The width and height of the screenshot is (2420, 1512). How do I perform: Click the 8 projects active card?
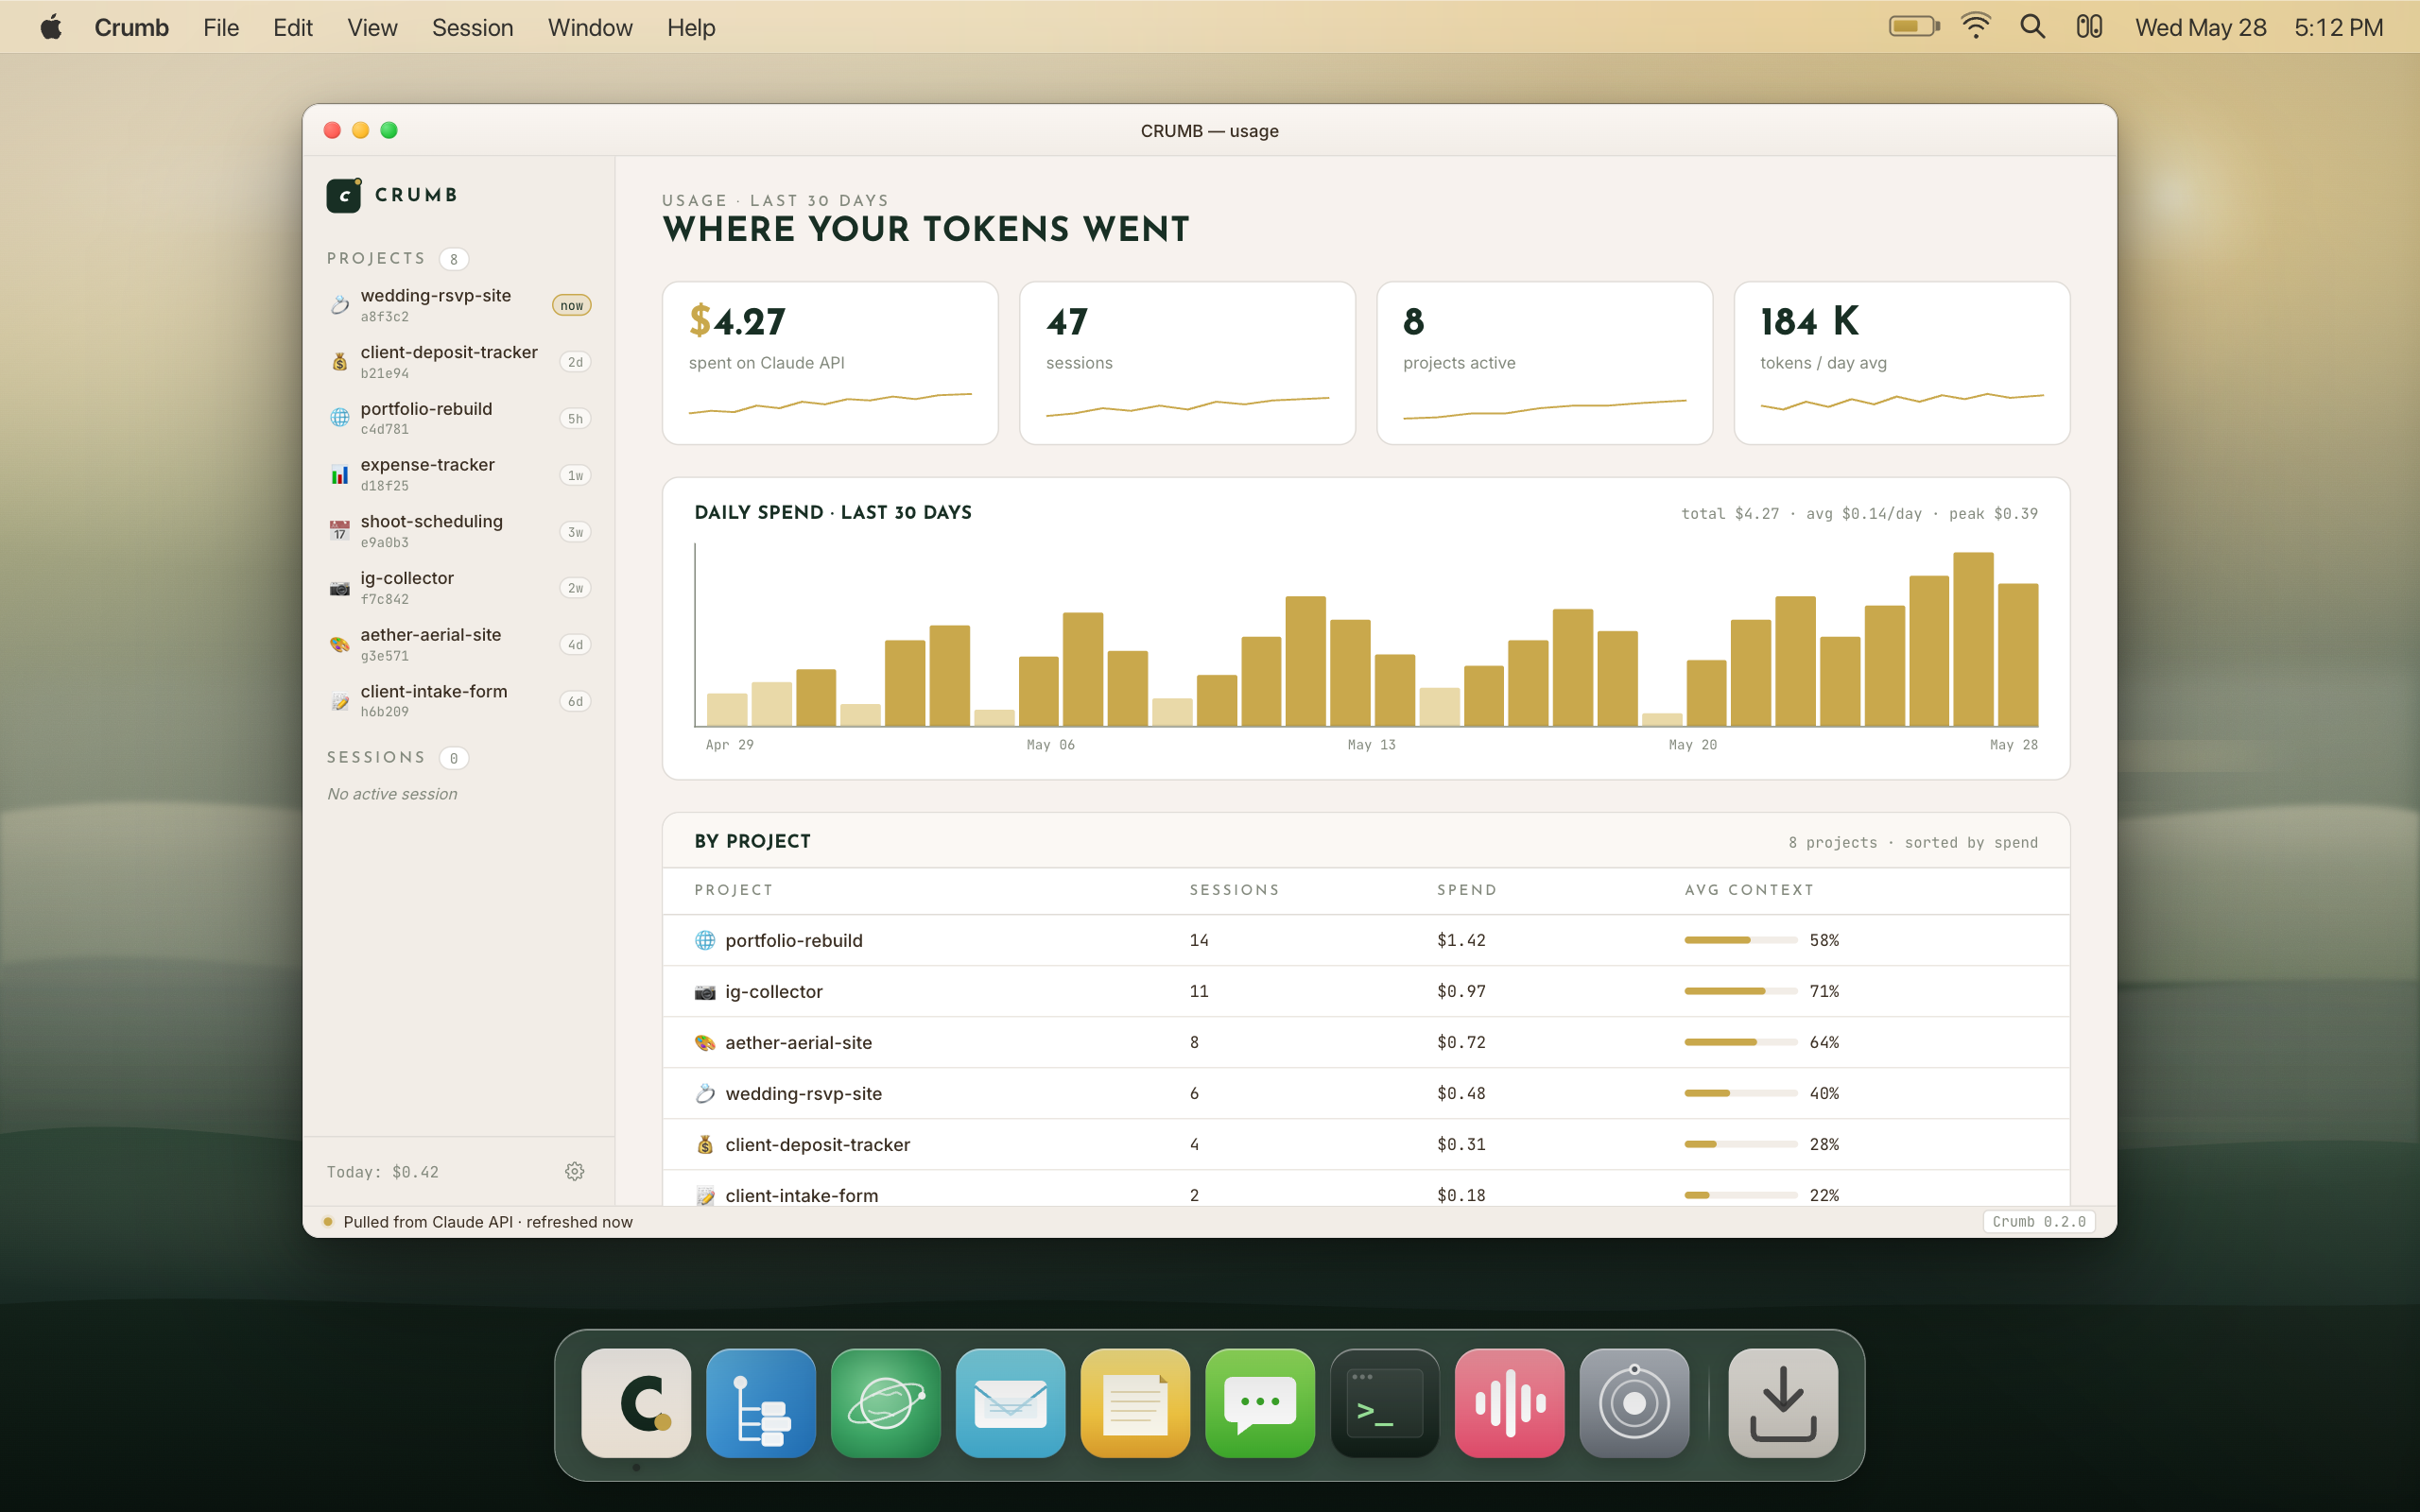1544,363
